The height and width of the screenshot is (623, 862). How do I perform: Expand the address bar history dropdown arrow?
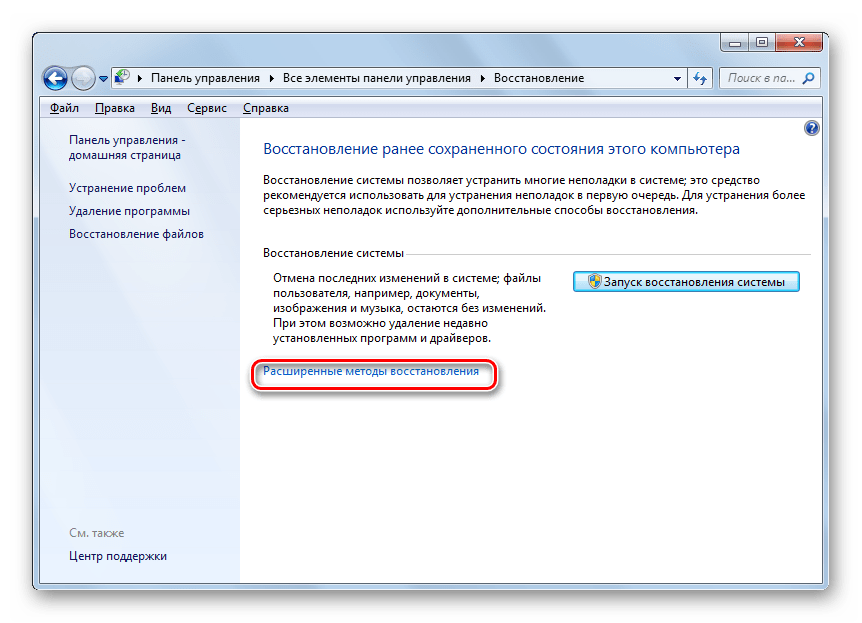pyautogui.click(x=675, y=78)
